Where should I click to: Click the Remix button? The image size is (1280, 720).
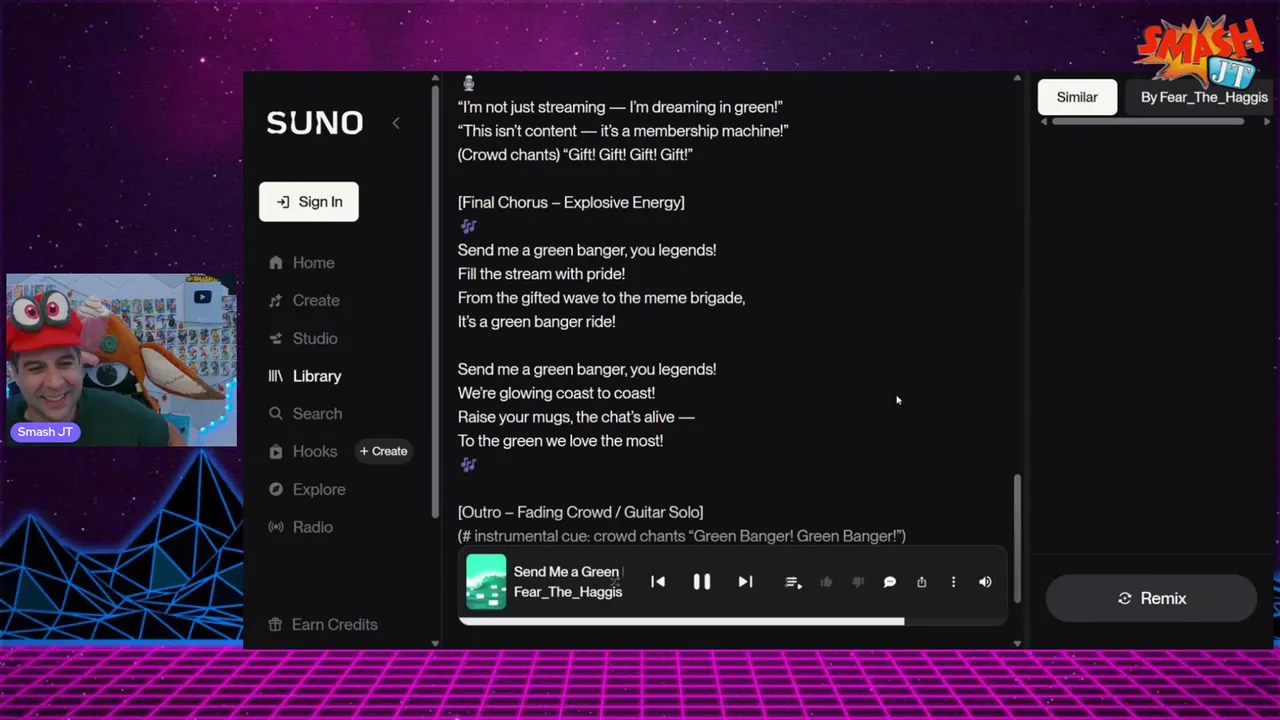click(1151, 598)
